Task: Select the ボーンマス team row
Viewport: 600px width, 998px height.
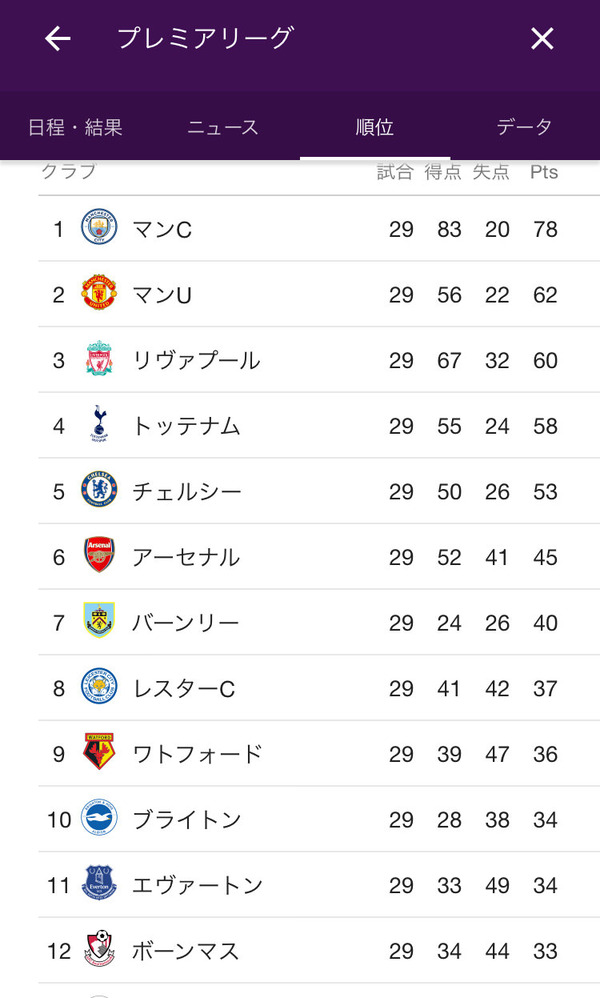Action: [x=300, y=950]
